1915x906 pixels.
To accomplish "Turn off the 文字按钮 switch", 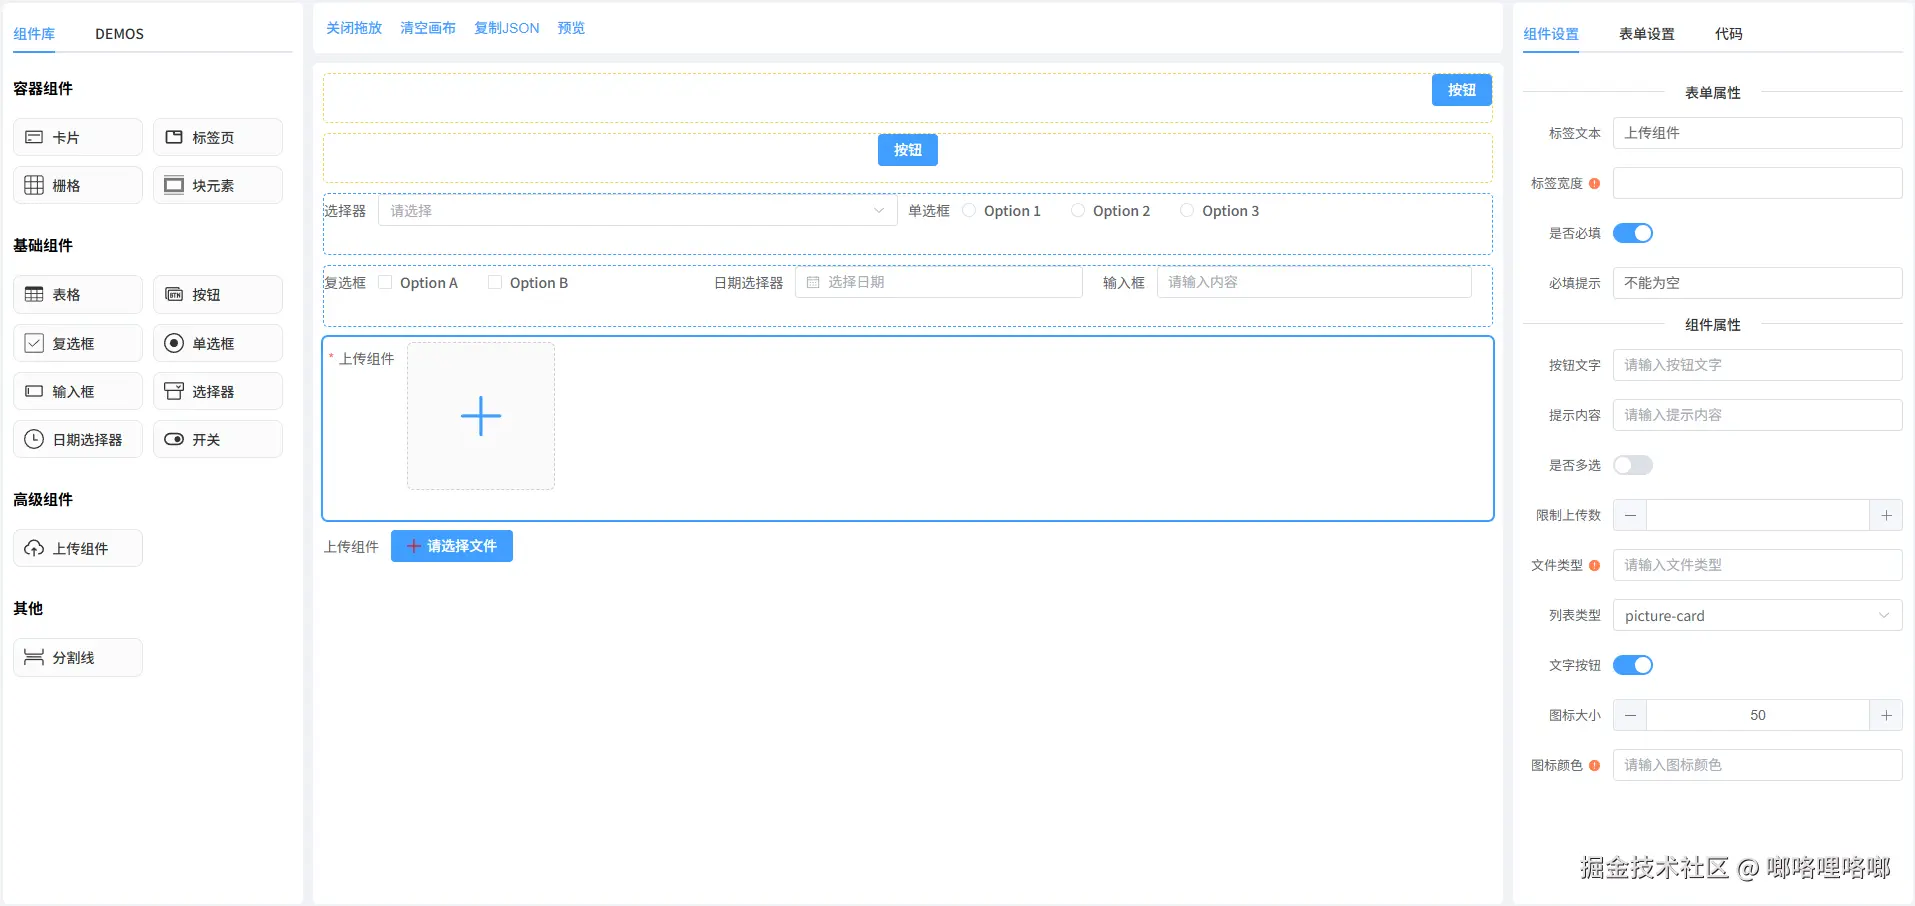I will tap(1633, 665).
